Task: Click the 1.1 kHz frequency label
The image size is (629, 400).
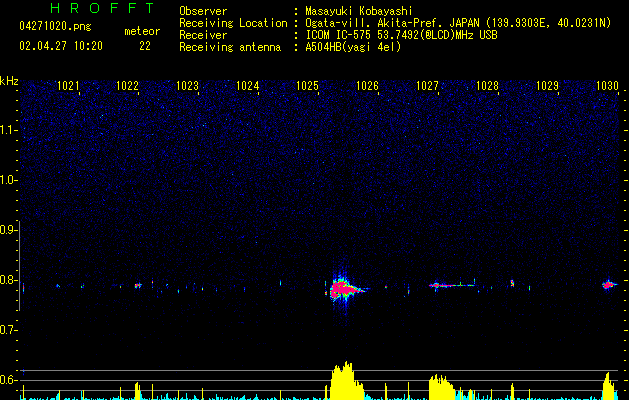Action: pos(8,130)
